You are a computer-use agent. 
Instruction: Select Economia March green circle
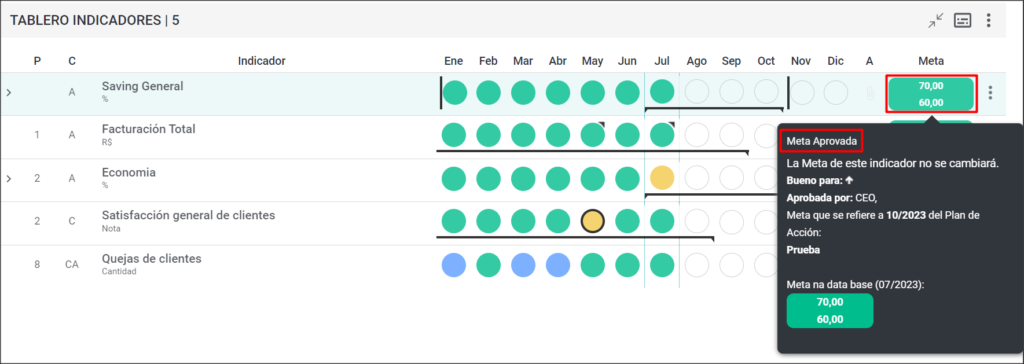tap(523, 178)
